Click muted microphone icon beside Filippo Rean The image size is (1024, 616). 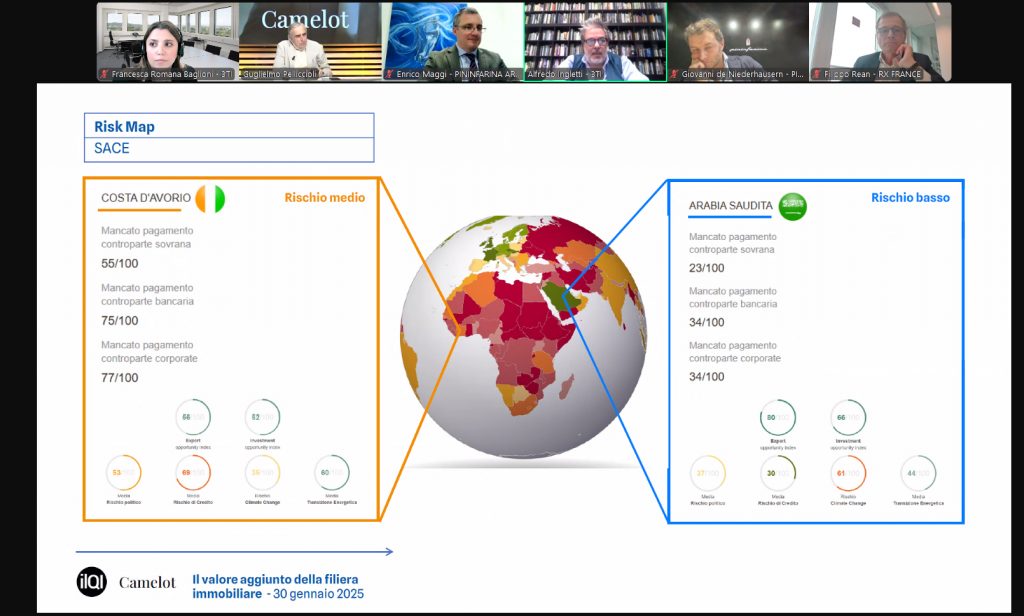pos(816,74)
